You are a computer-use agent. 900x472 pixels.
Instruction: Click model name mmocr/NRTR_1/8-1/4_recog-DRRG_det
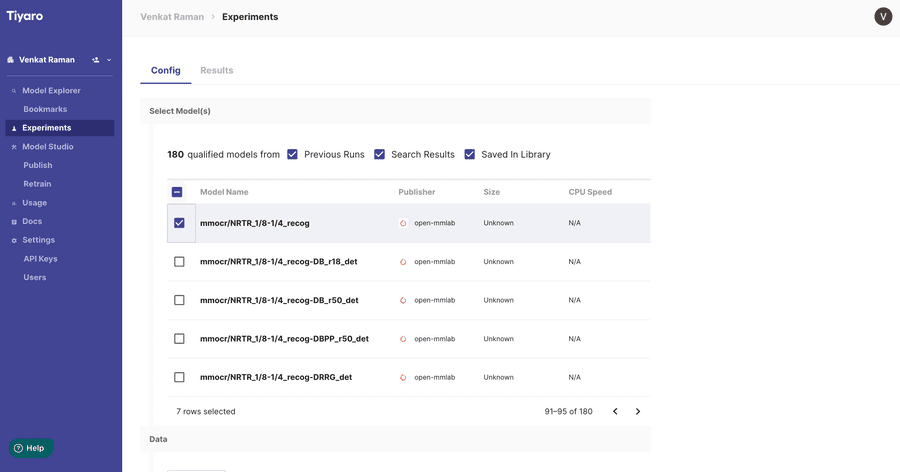point(276,377)
